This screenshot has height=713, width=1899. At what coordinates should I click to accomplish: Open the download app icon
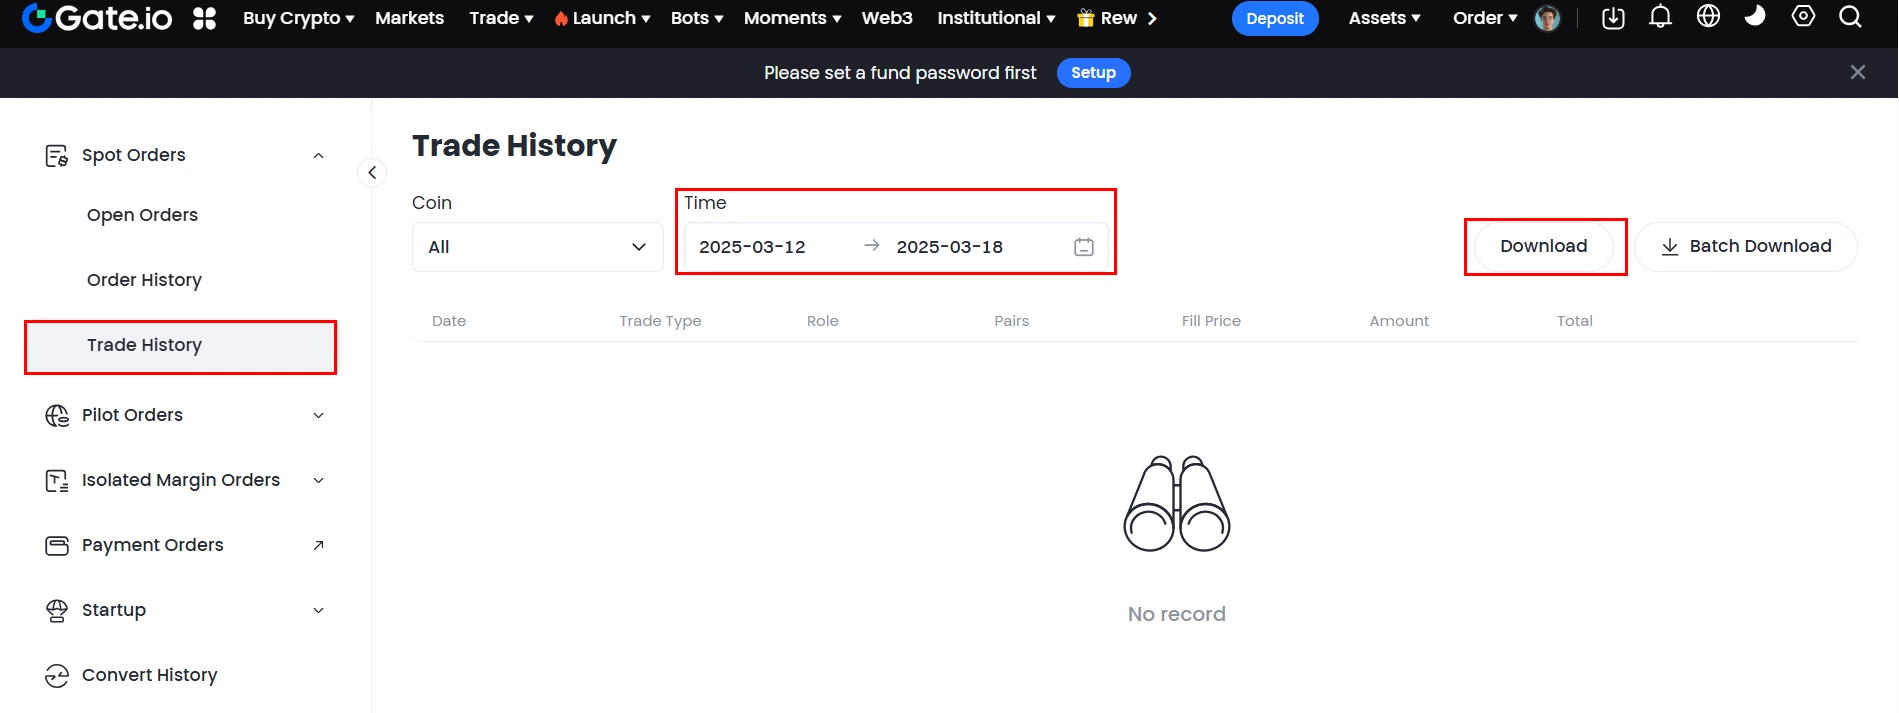click(1613, 18)
